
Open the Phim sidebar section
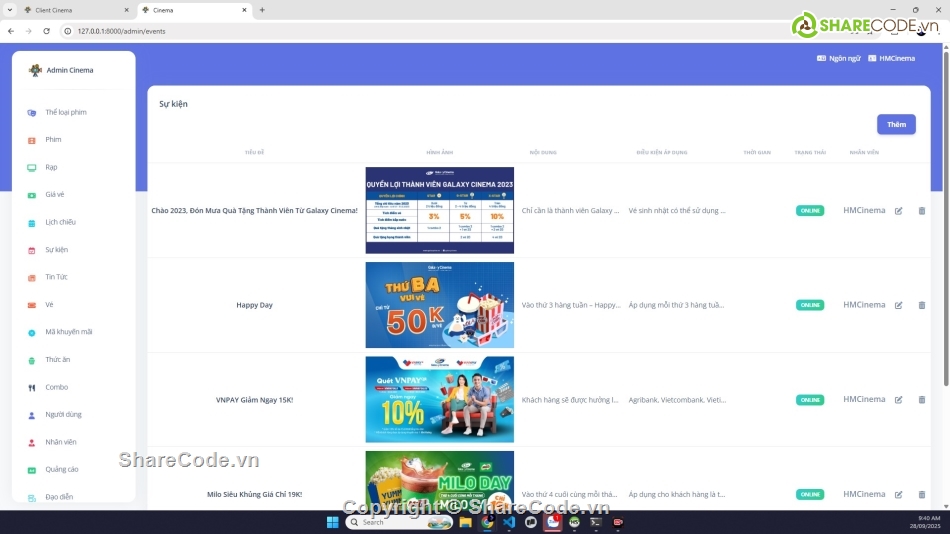(53, 139)
